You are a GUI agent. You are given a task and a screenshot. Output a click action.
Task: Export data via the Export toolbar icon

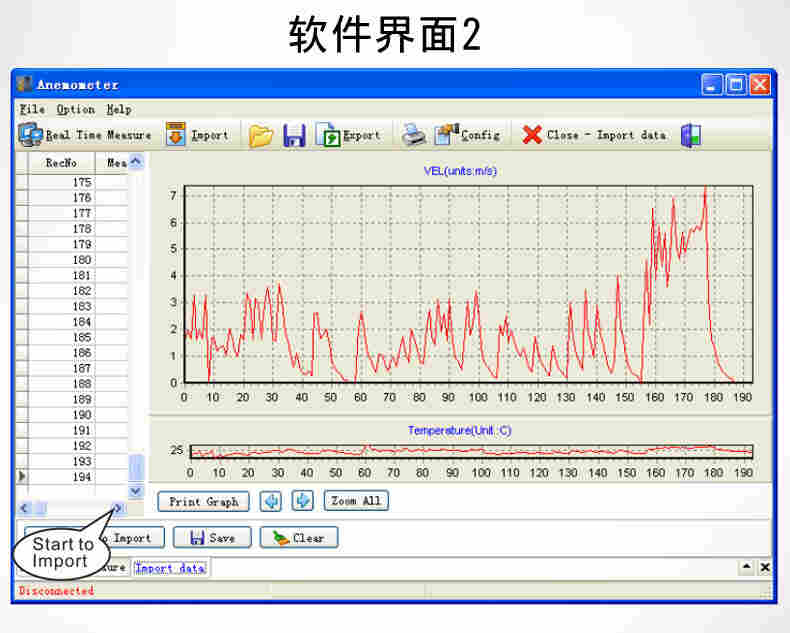(x=348, y=135)
